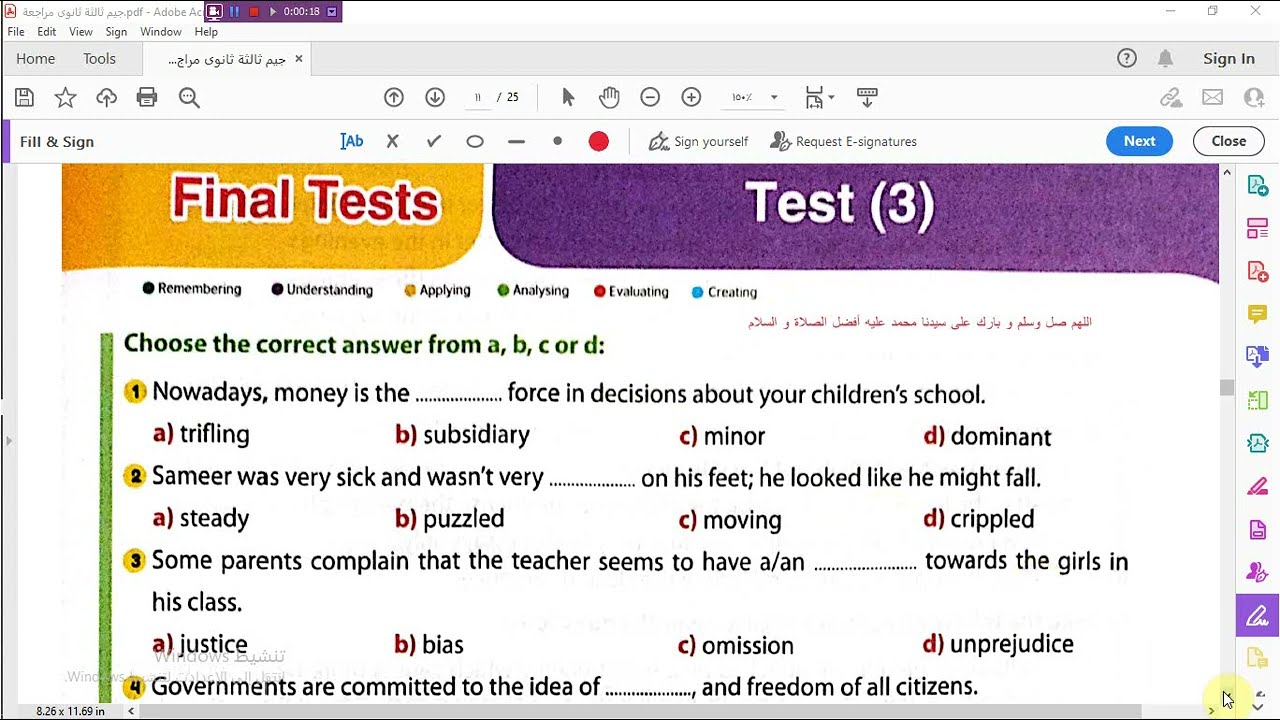Open the fit page options icon
This screenshot has width=1280, height=720.
[819, 97]
